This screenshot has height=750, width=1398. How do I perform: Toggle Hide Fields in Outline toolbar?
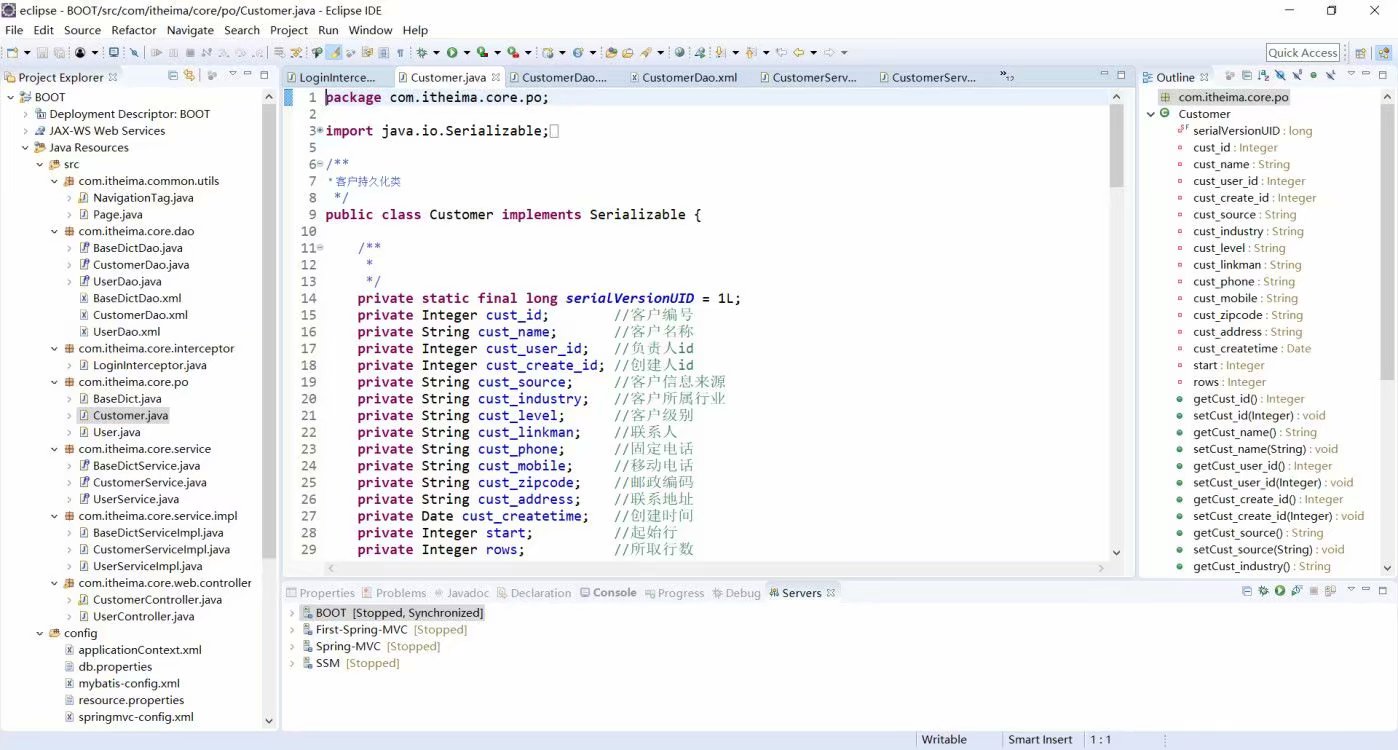point(1280,75)
